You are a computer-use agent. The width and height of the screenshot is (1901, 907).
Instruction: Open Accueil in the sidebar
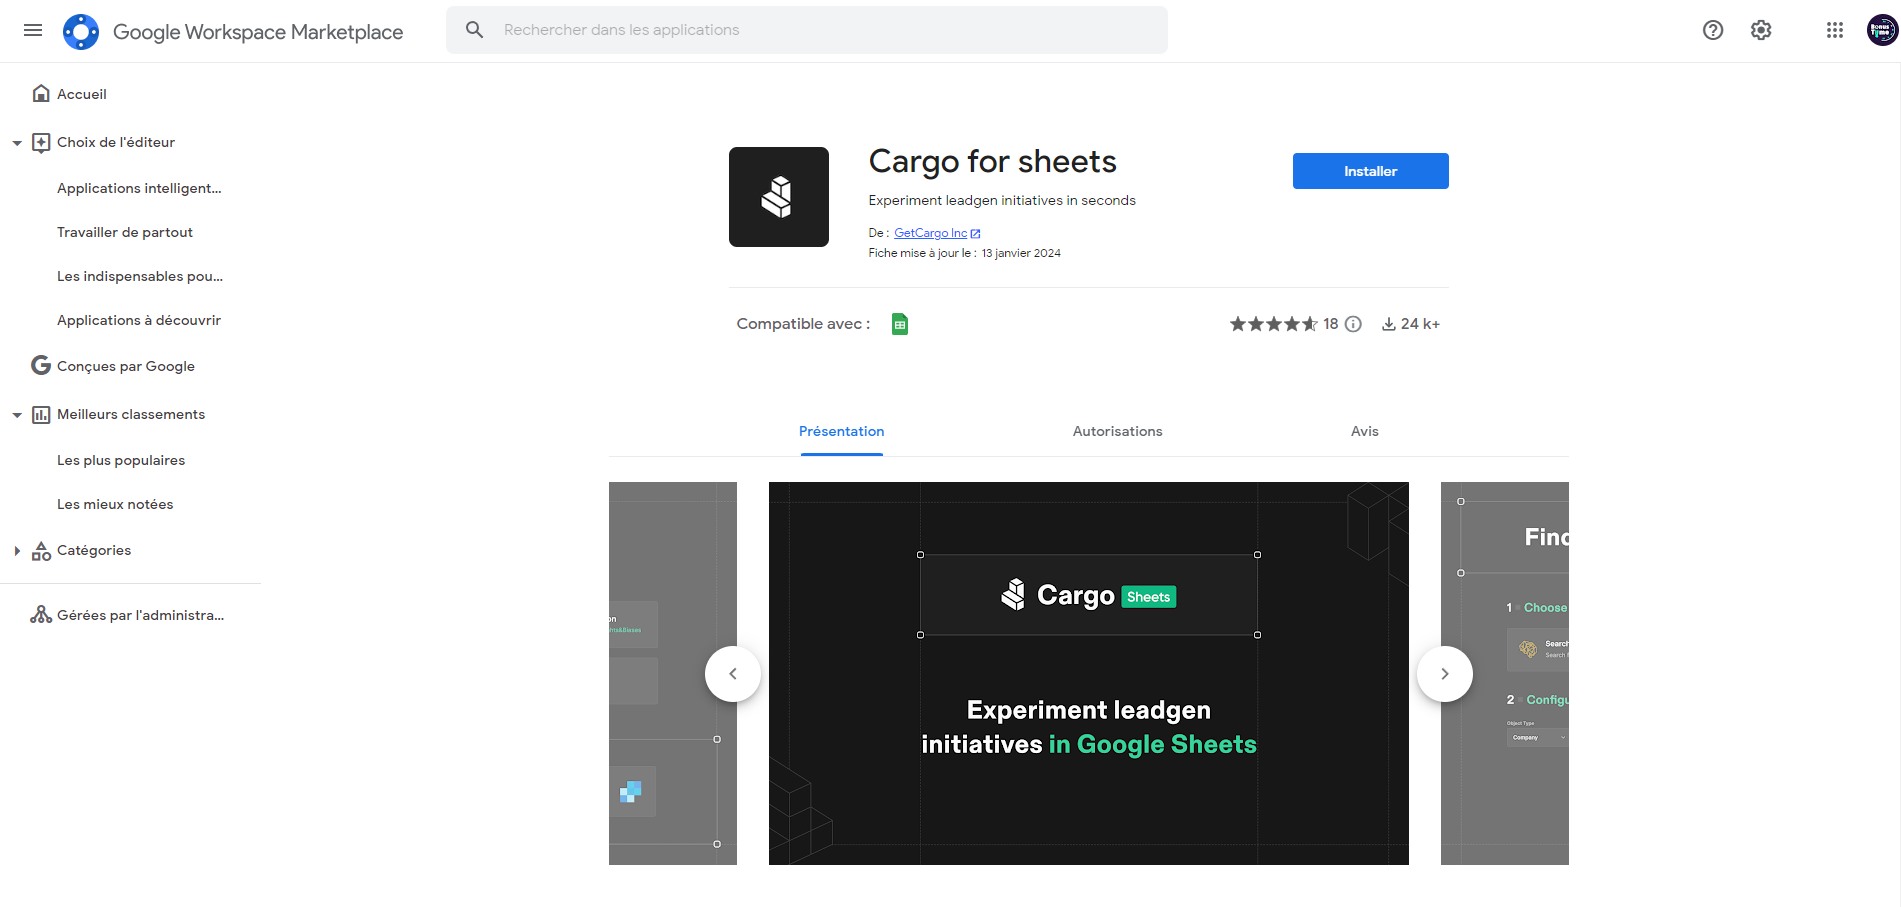coord(82,94)
